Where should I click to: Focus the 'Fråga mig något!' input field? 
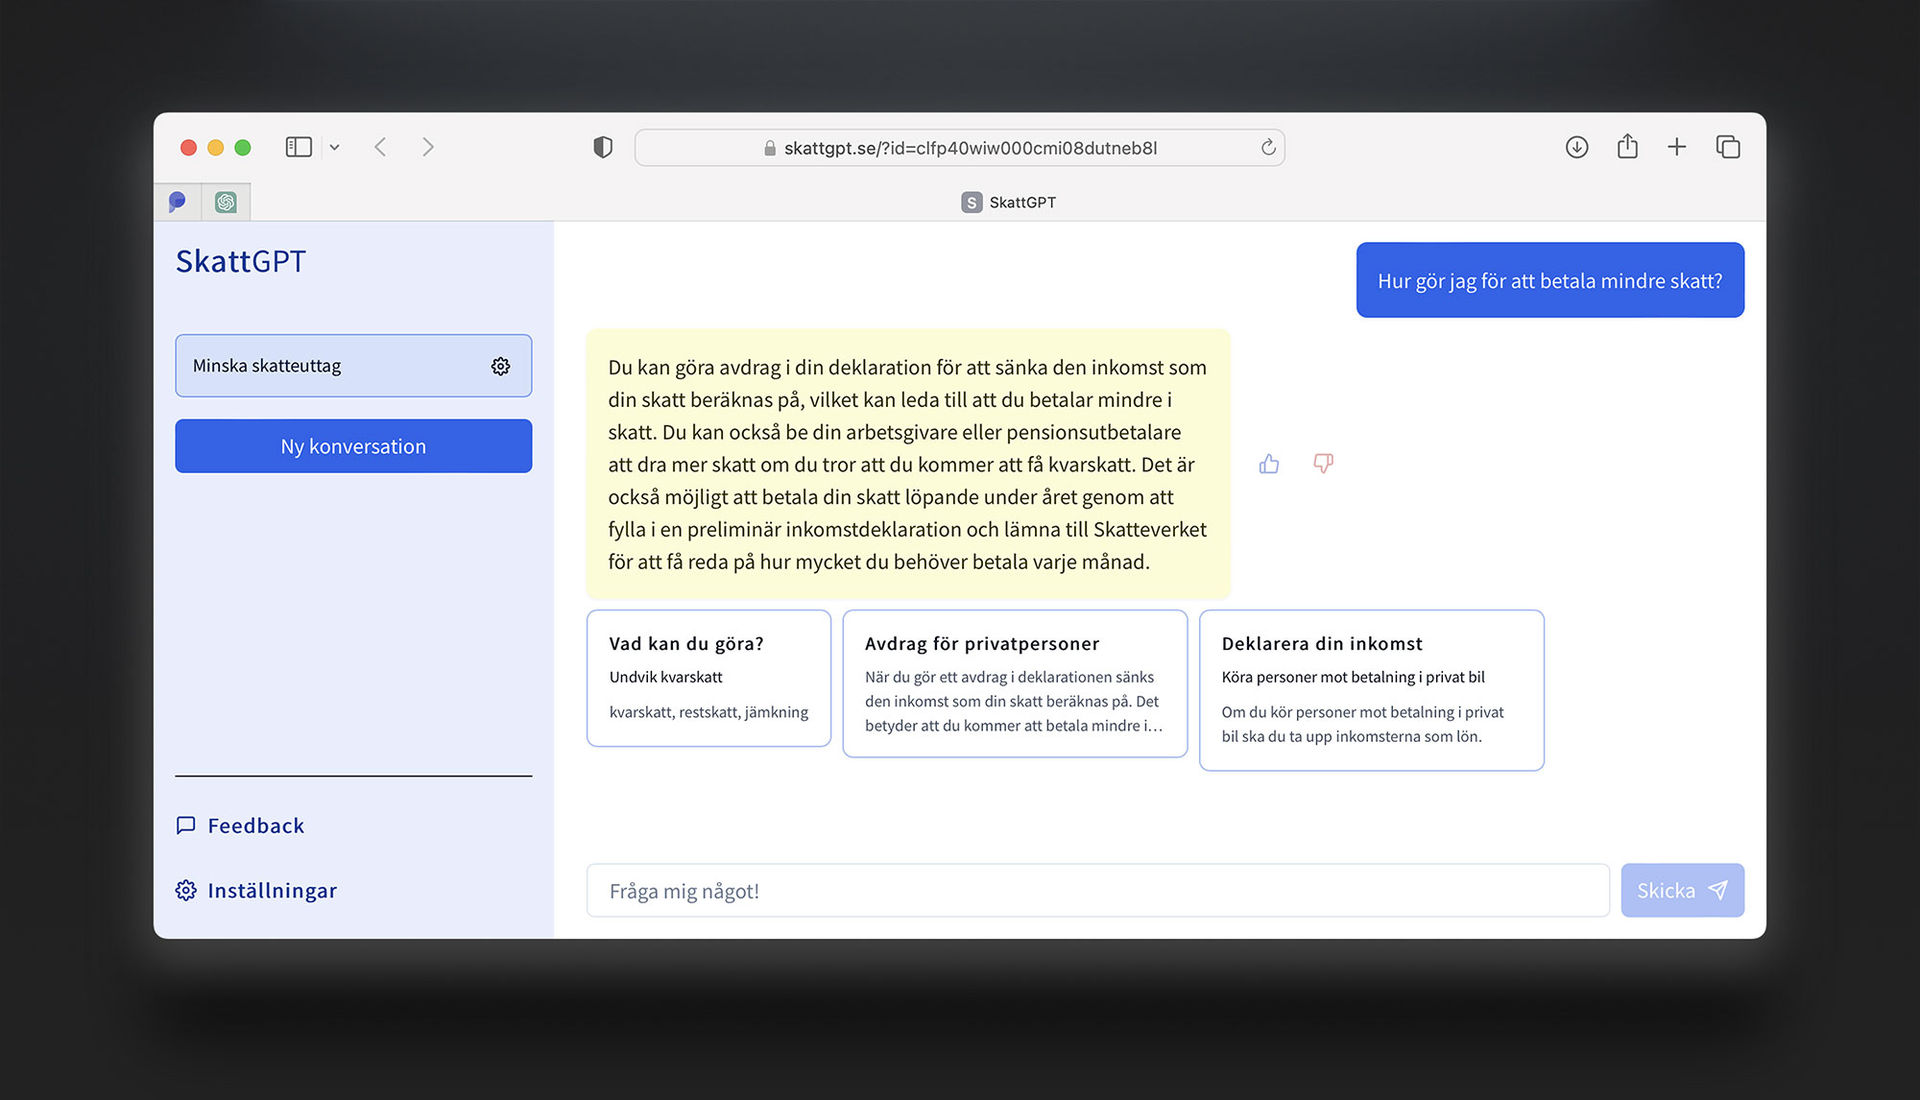click(x=1097, y=891)
